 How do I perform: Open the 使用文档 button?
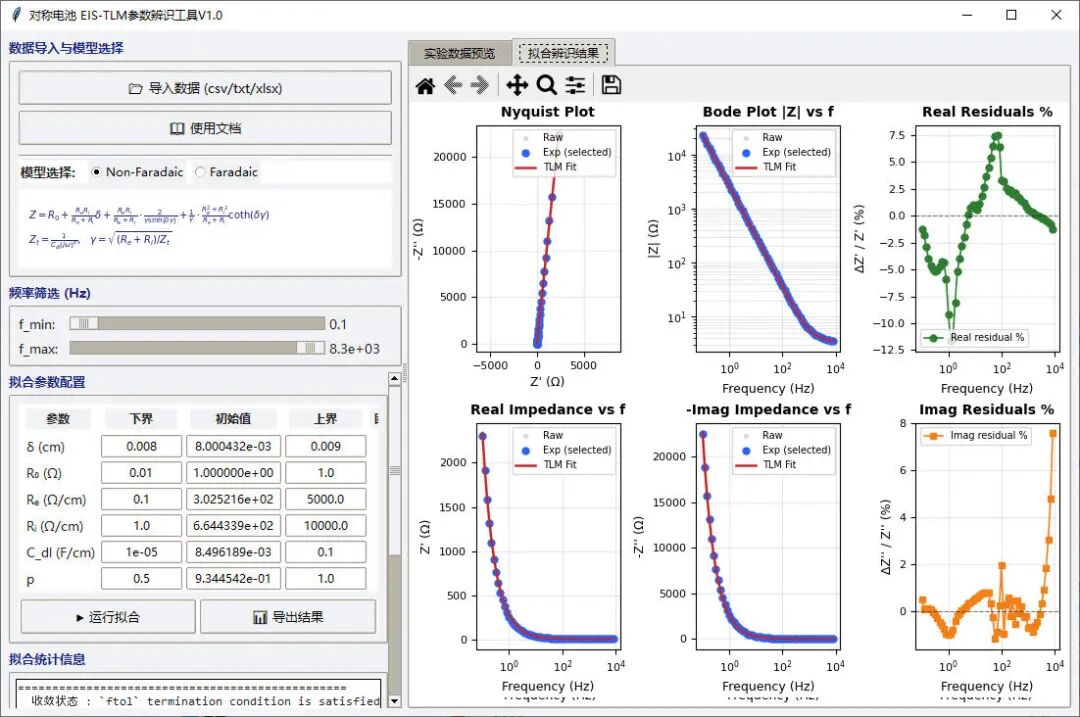point(205,128)
